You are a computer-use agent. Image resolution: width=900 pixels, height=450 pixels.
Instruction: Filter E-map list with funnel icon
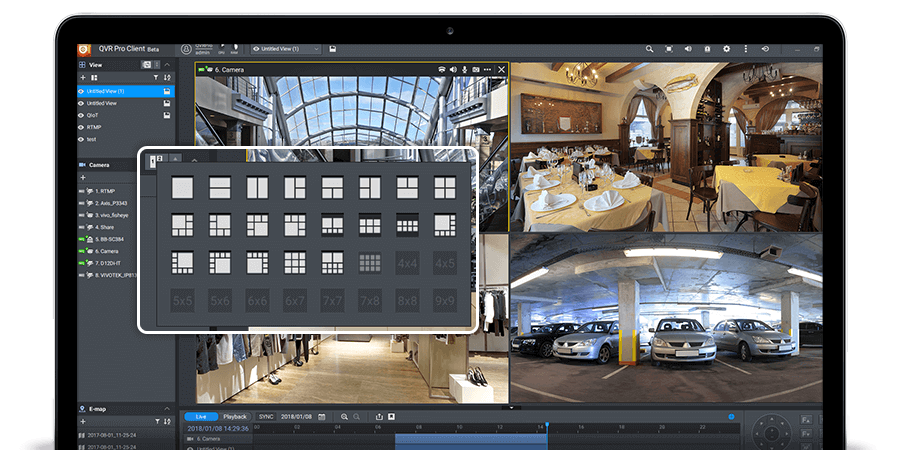coord(156,421)
